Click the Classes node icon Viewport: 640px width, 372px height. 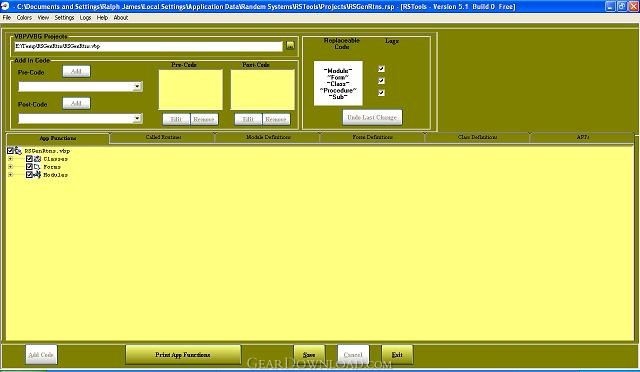click(37, 158)
